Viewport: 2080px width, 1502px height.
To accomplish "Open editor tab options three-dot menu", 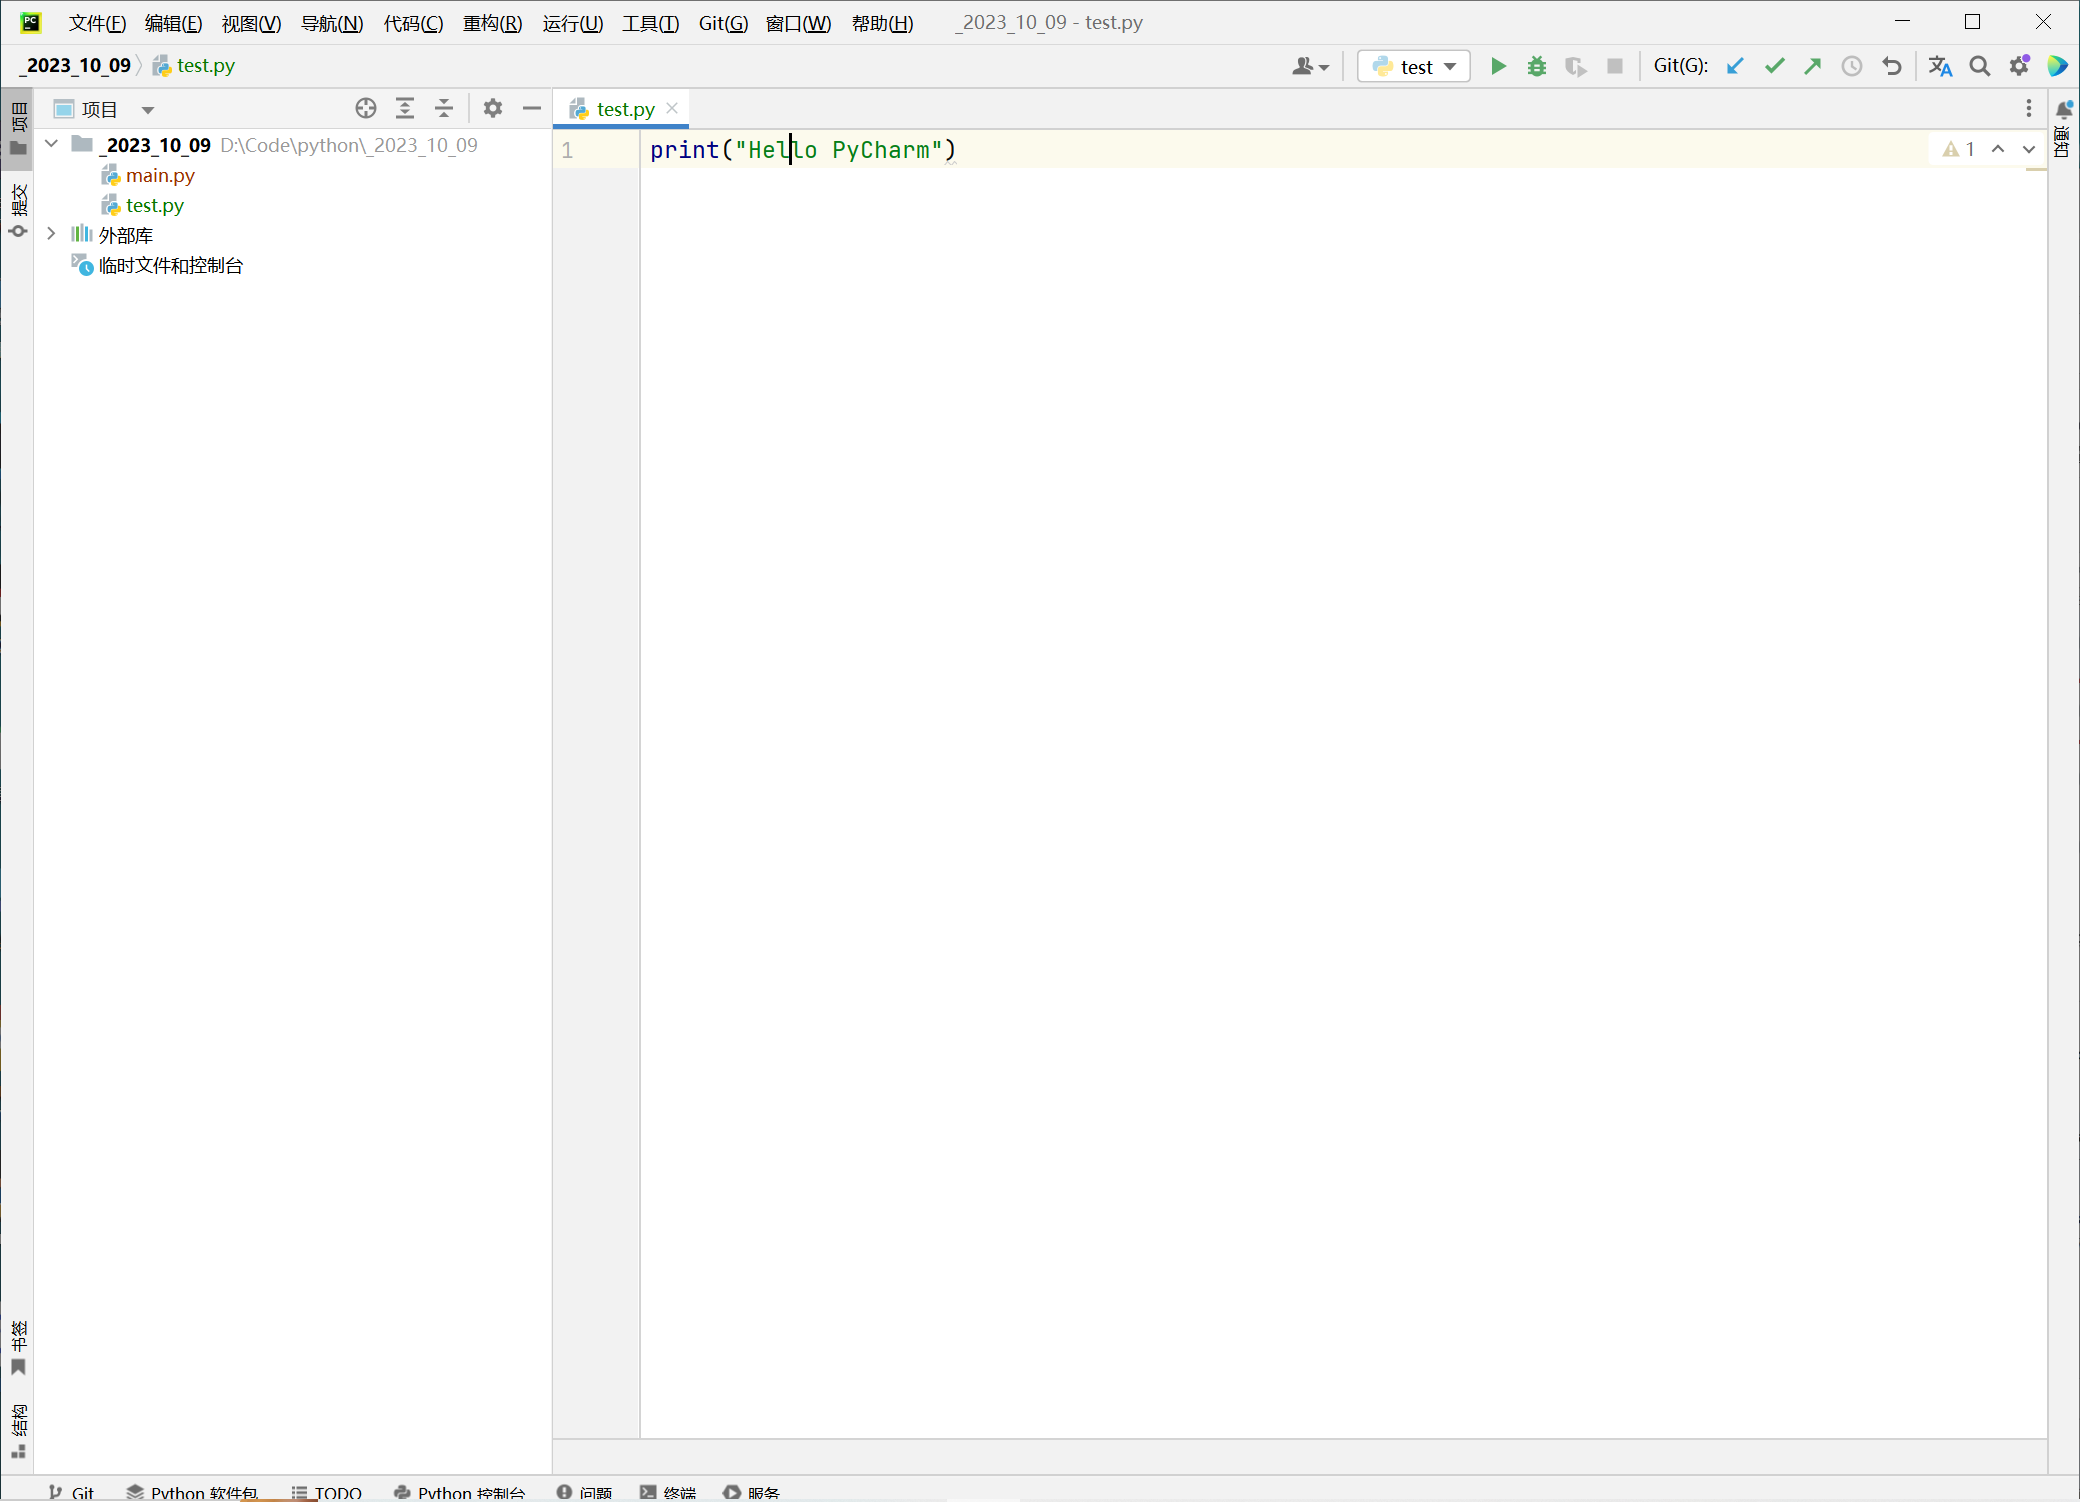I will pos(2029,108).
